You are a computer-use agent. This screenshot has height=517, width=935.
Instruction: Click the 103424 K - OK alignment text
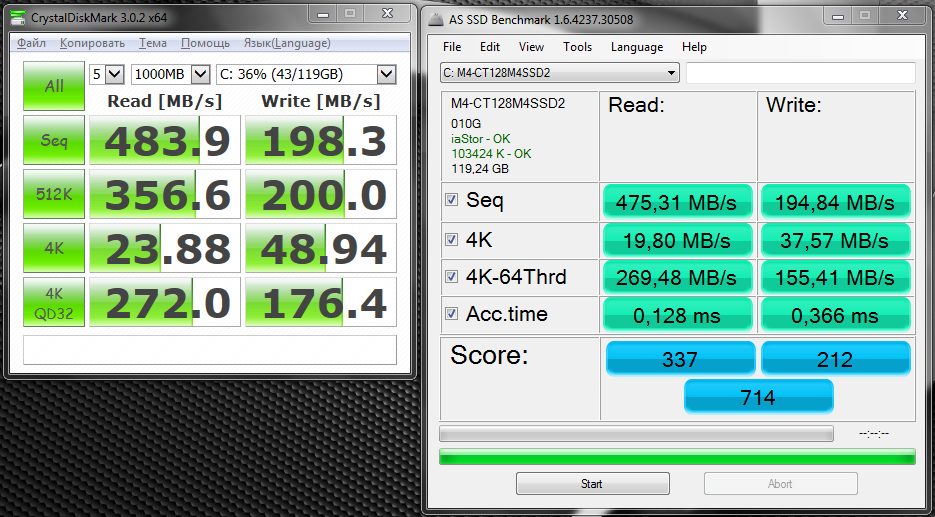[491, 153]
